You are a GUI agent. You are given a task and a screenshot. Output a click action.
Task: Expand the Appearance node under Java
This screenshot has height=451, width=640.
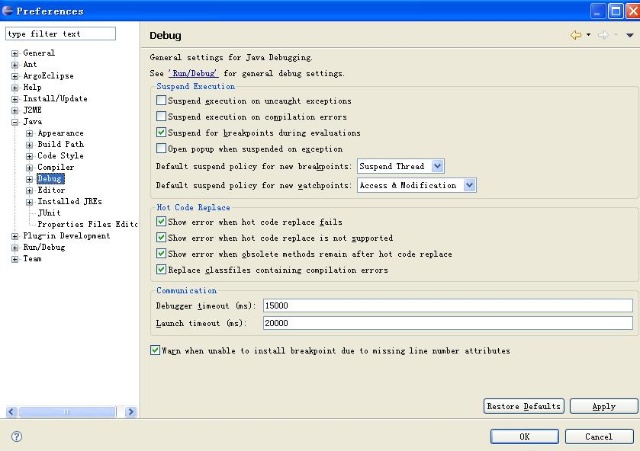pos(29,133)
